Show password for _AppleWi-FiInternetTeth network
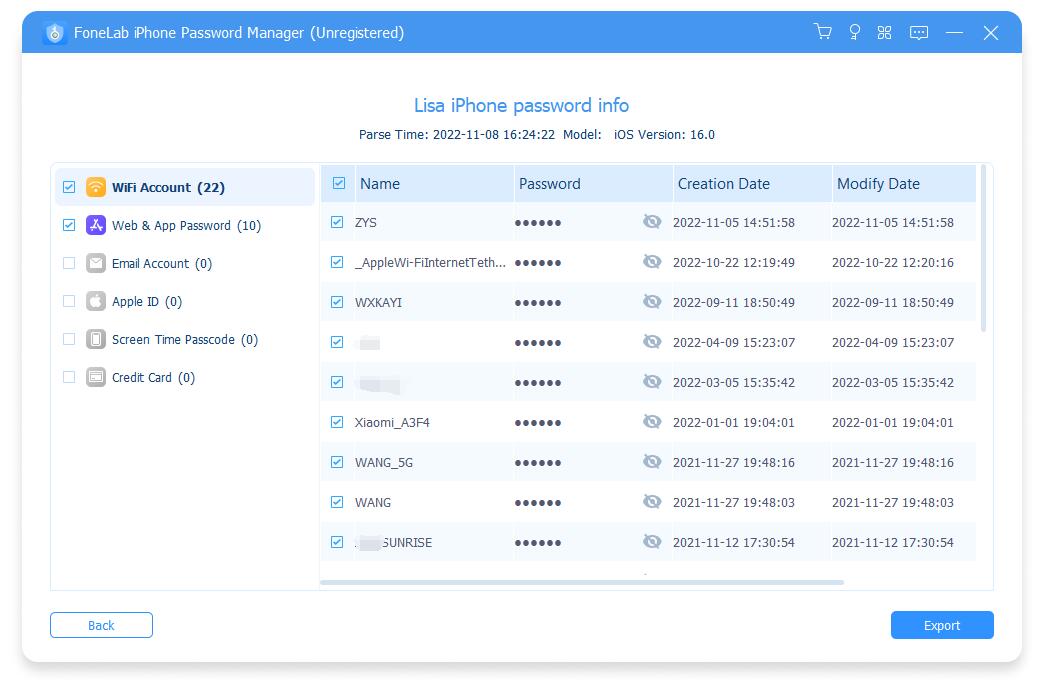1044x684 pixels. [652, 262]
